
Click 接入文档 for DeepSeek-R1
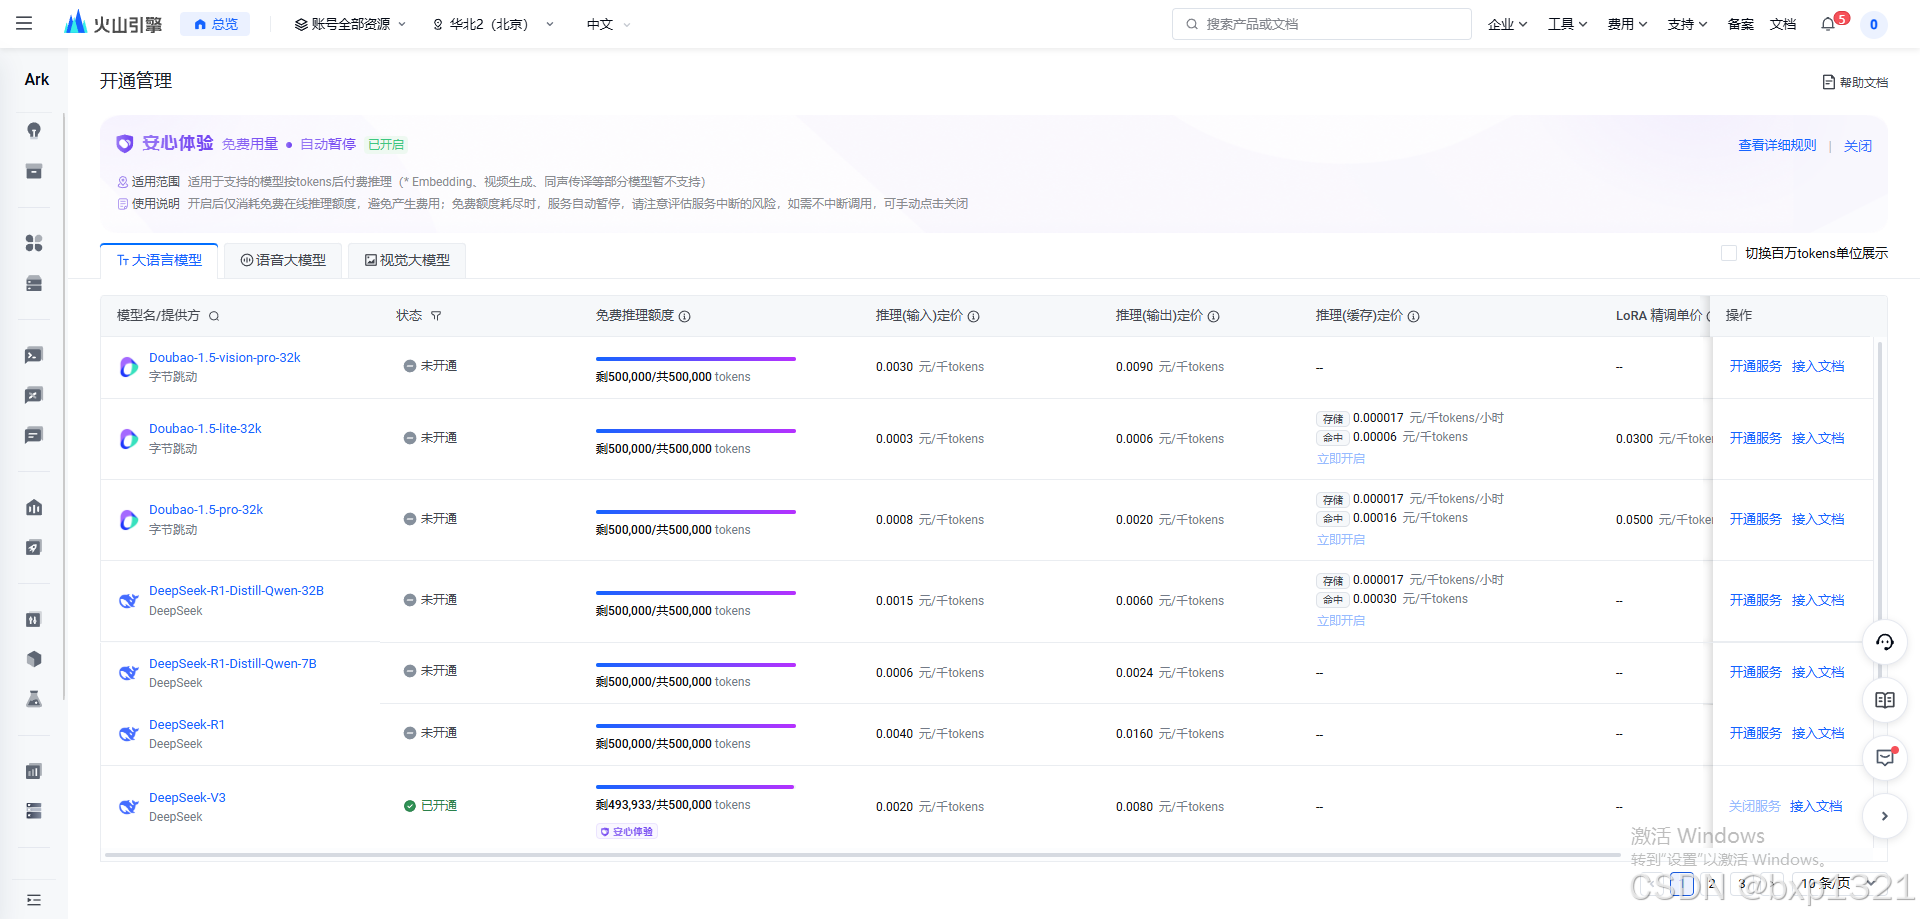[x=1818, y=733]
